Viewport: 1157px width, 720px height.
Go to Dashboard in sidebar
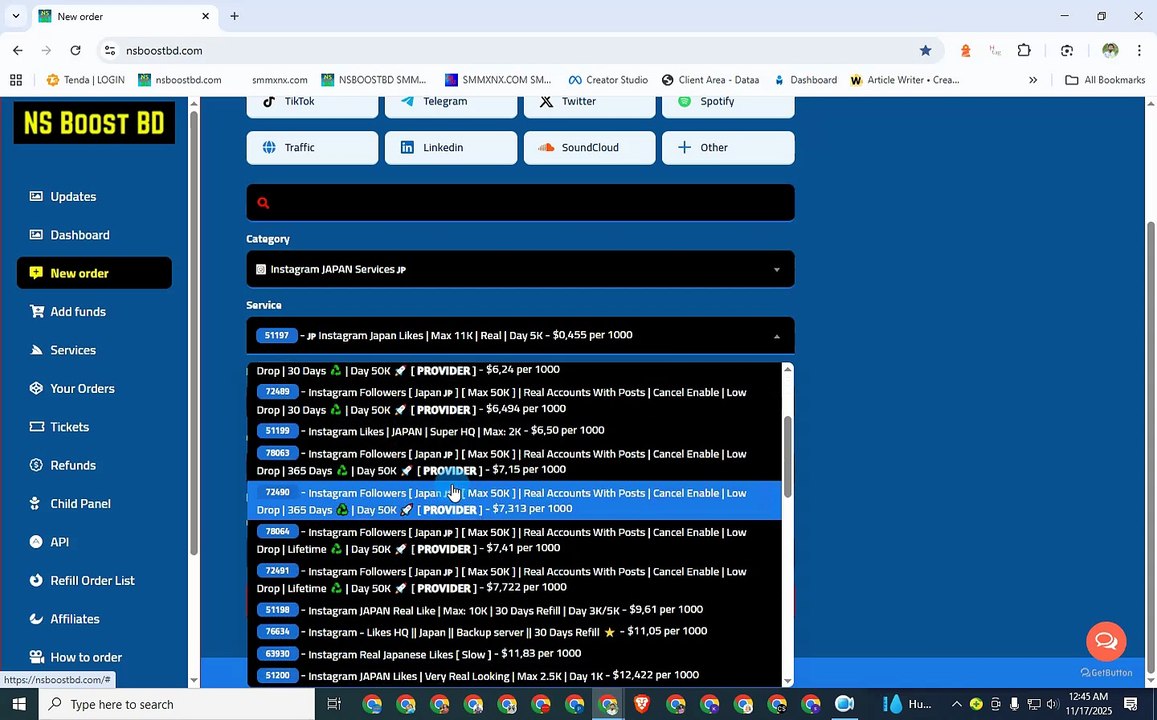click(79, 235)
